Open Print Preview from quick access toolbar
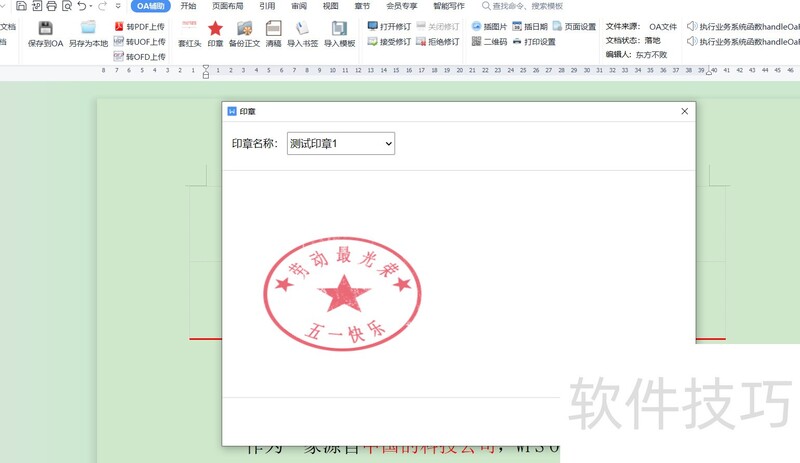The width and height of the screenshot is (800, 463). [67, 6]
